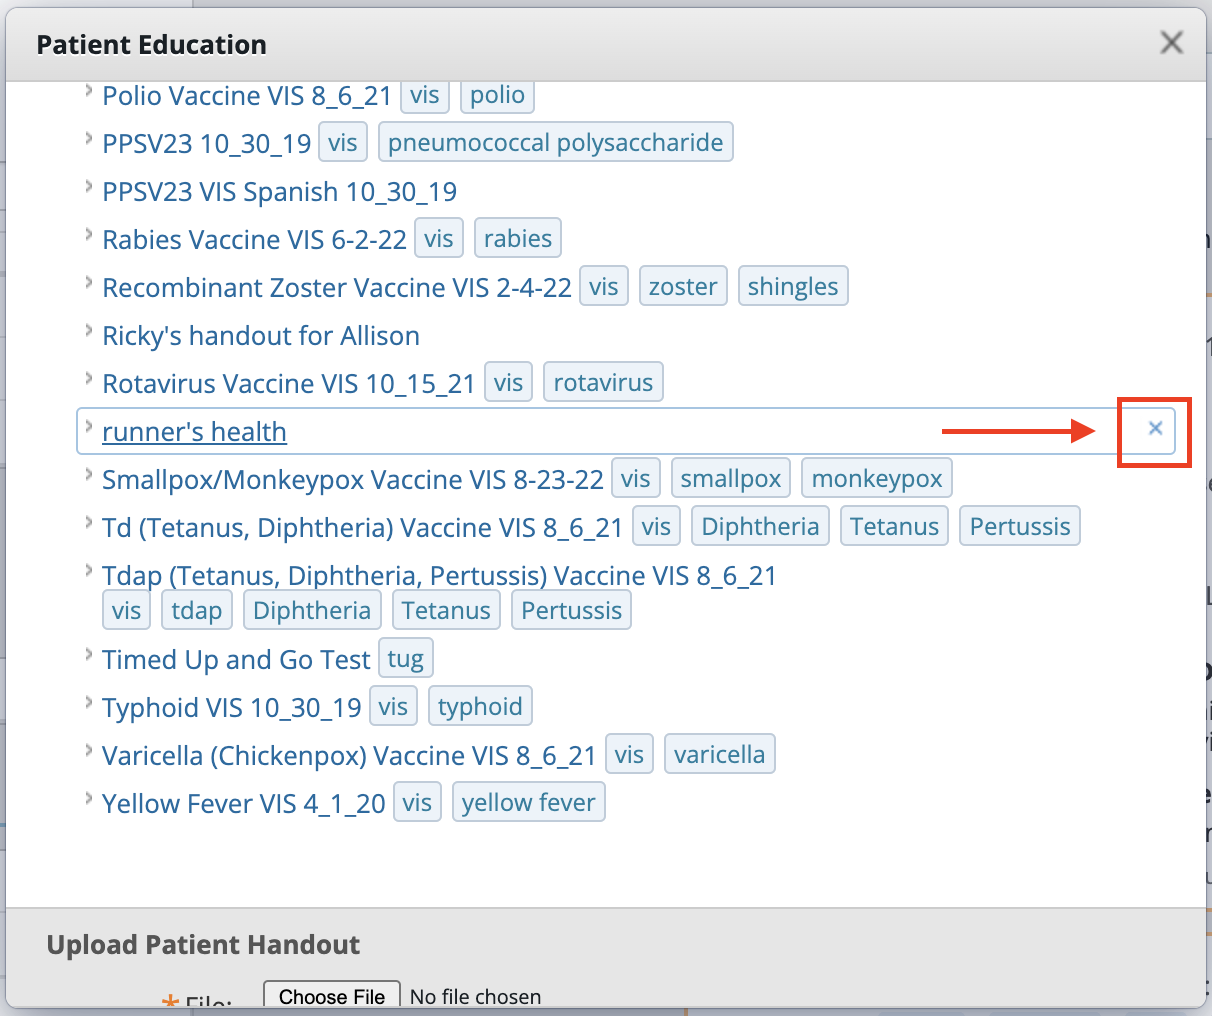Image resolution: width=1212 pixels, height=1016 pixels.
Task: Click the tug tag on Timed Up and Go Test
Action: click(x=405, y=658)
